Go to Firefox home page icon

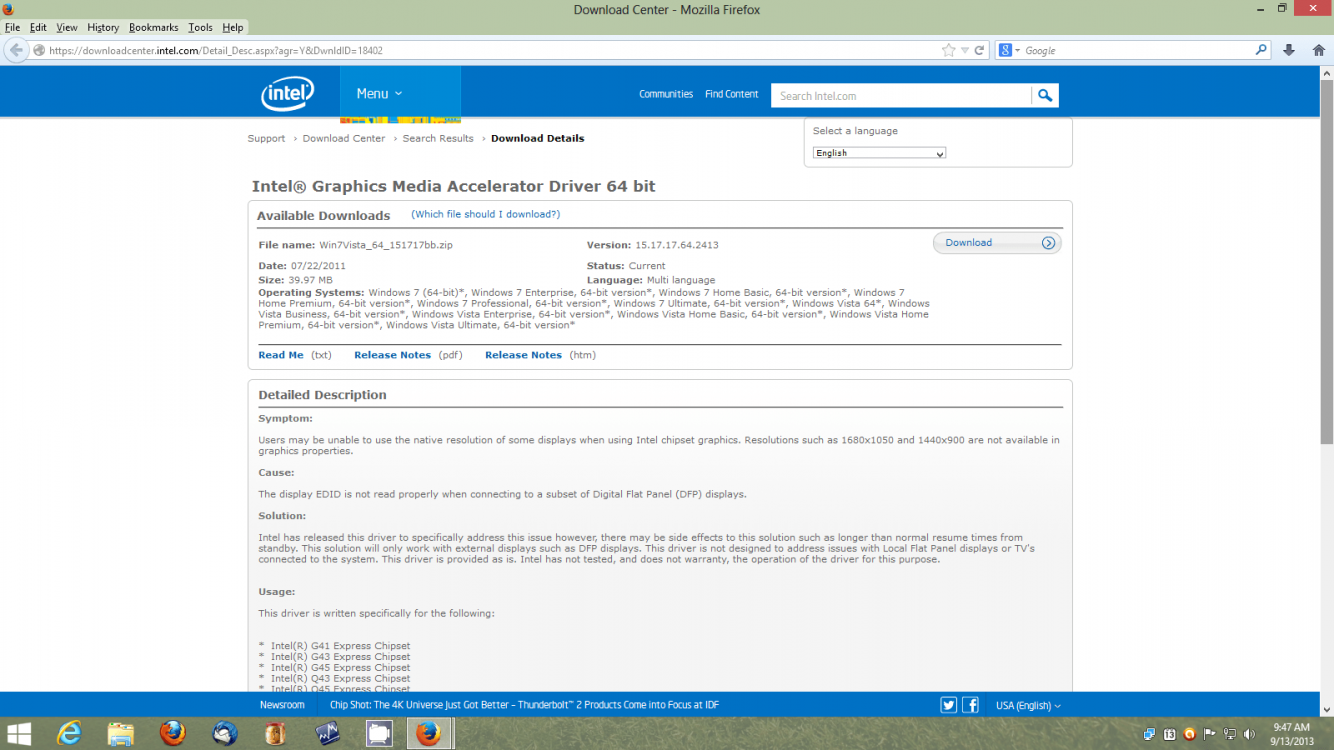[x=1318, y=50]
